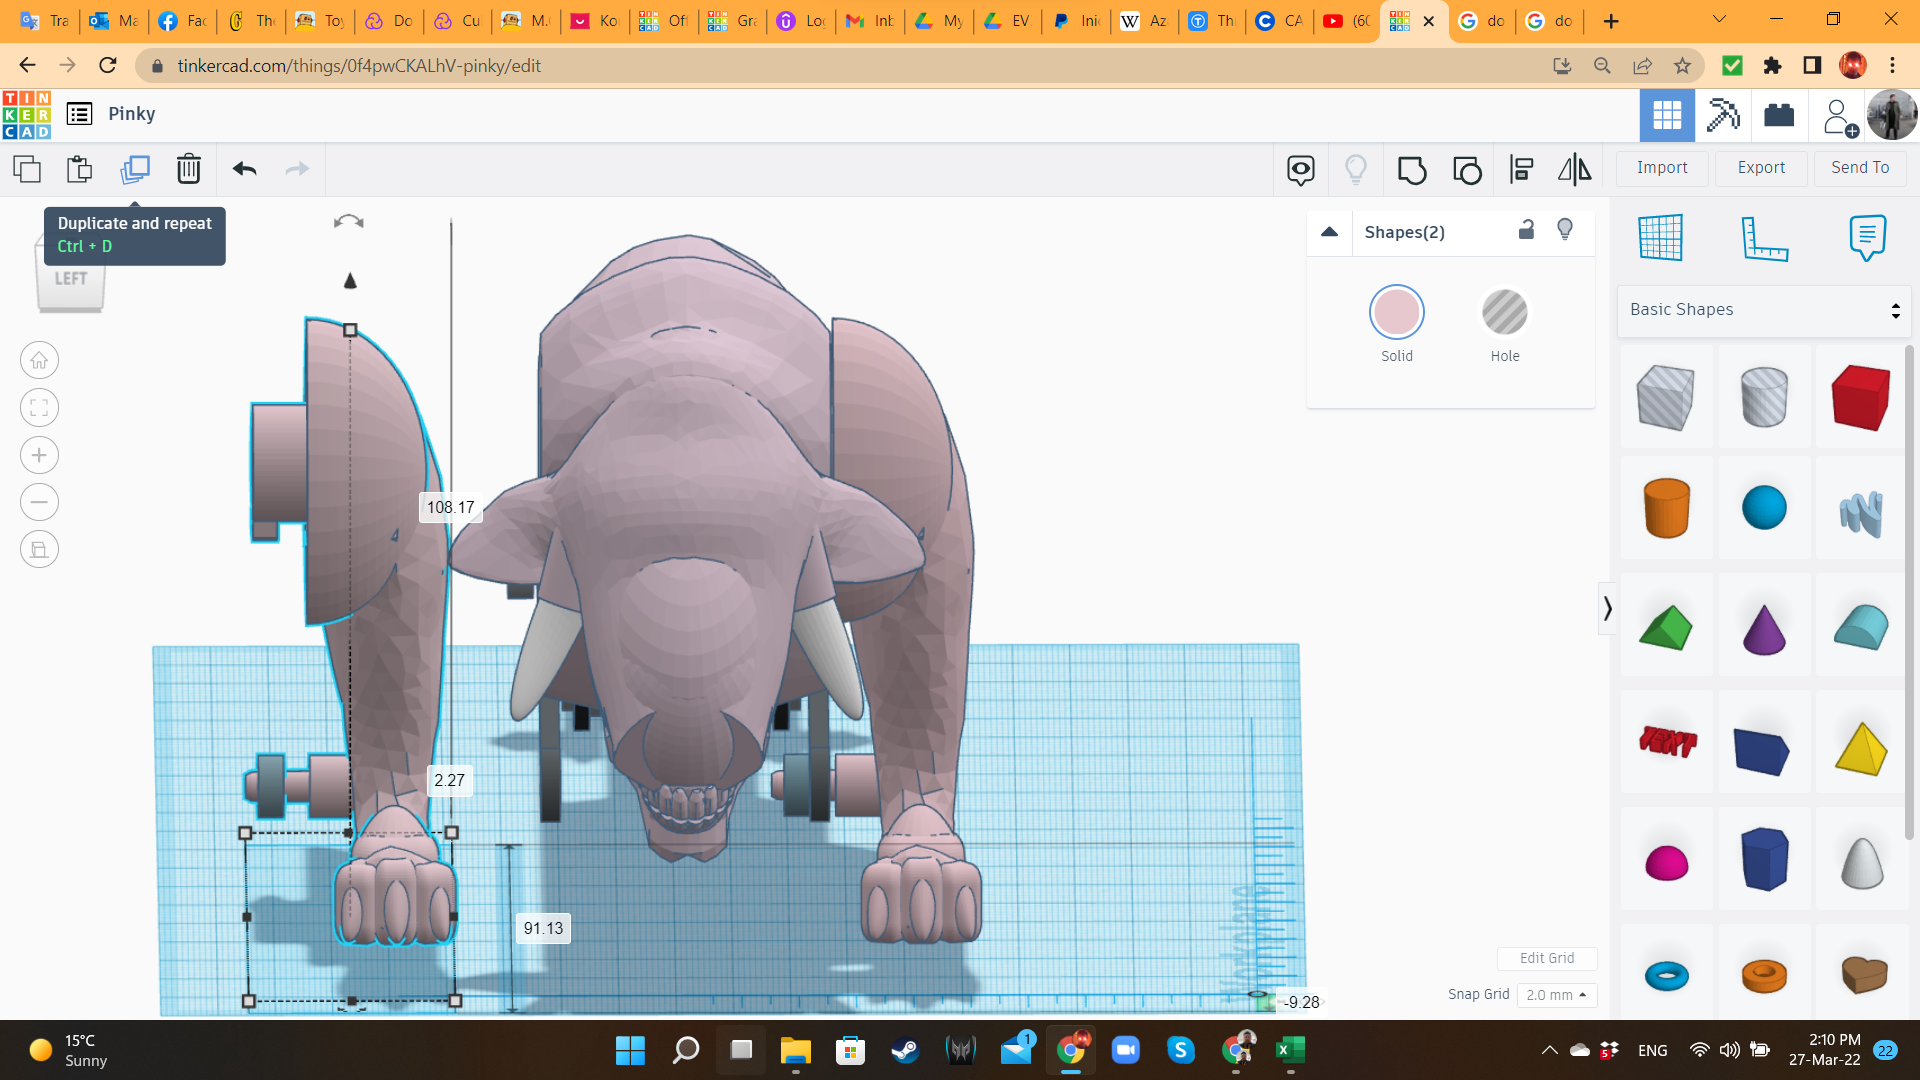Click Home view button
This screenshot has width=1920, height=1080.
[39, 360]
